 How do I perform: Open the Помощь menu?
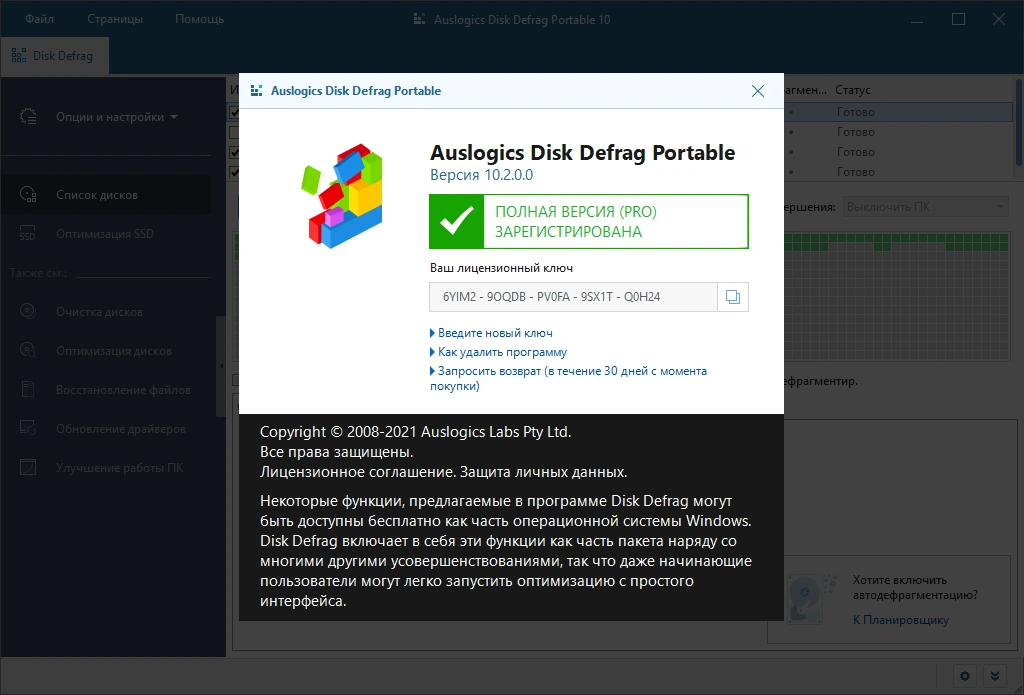click(x=199, y=19)
